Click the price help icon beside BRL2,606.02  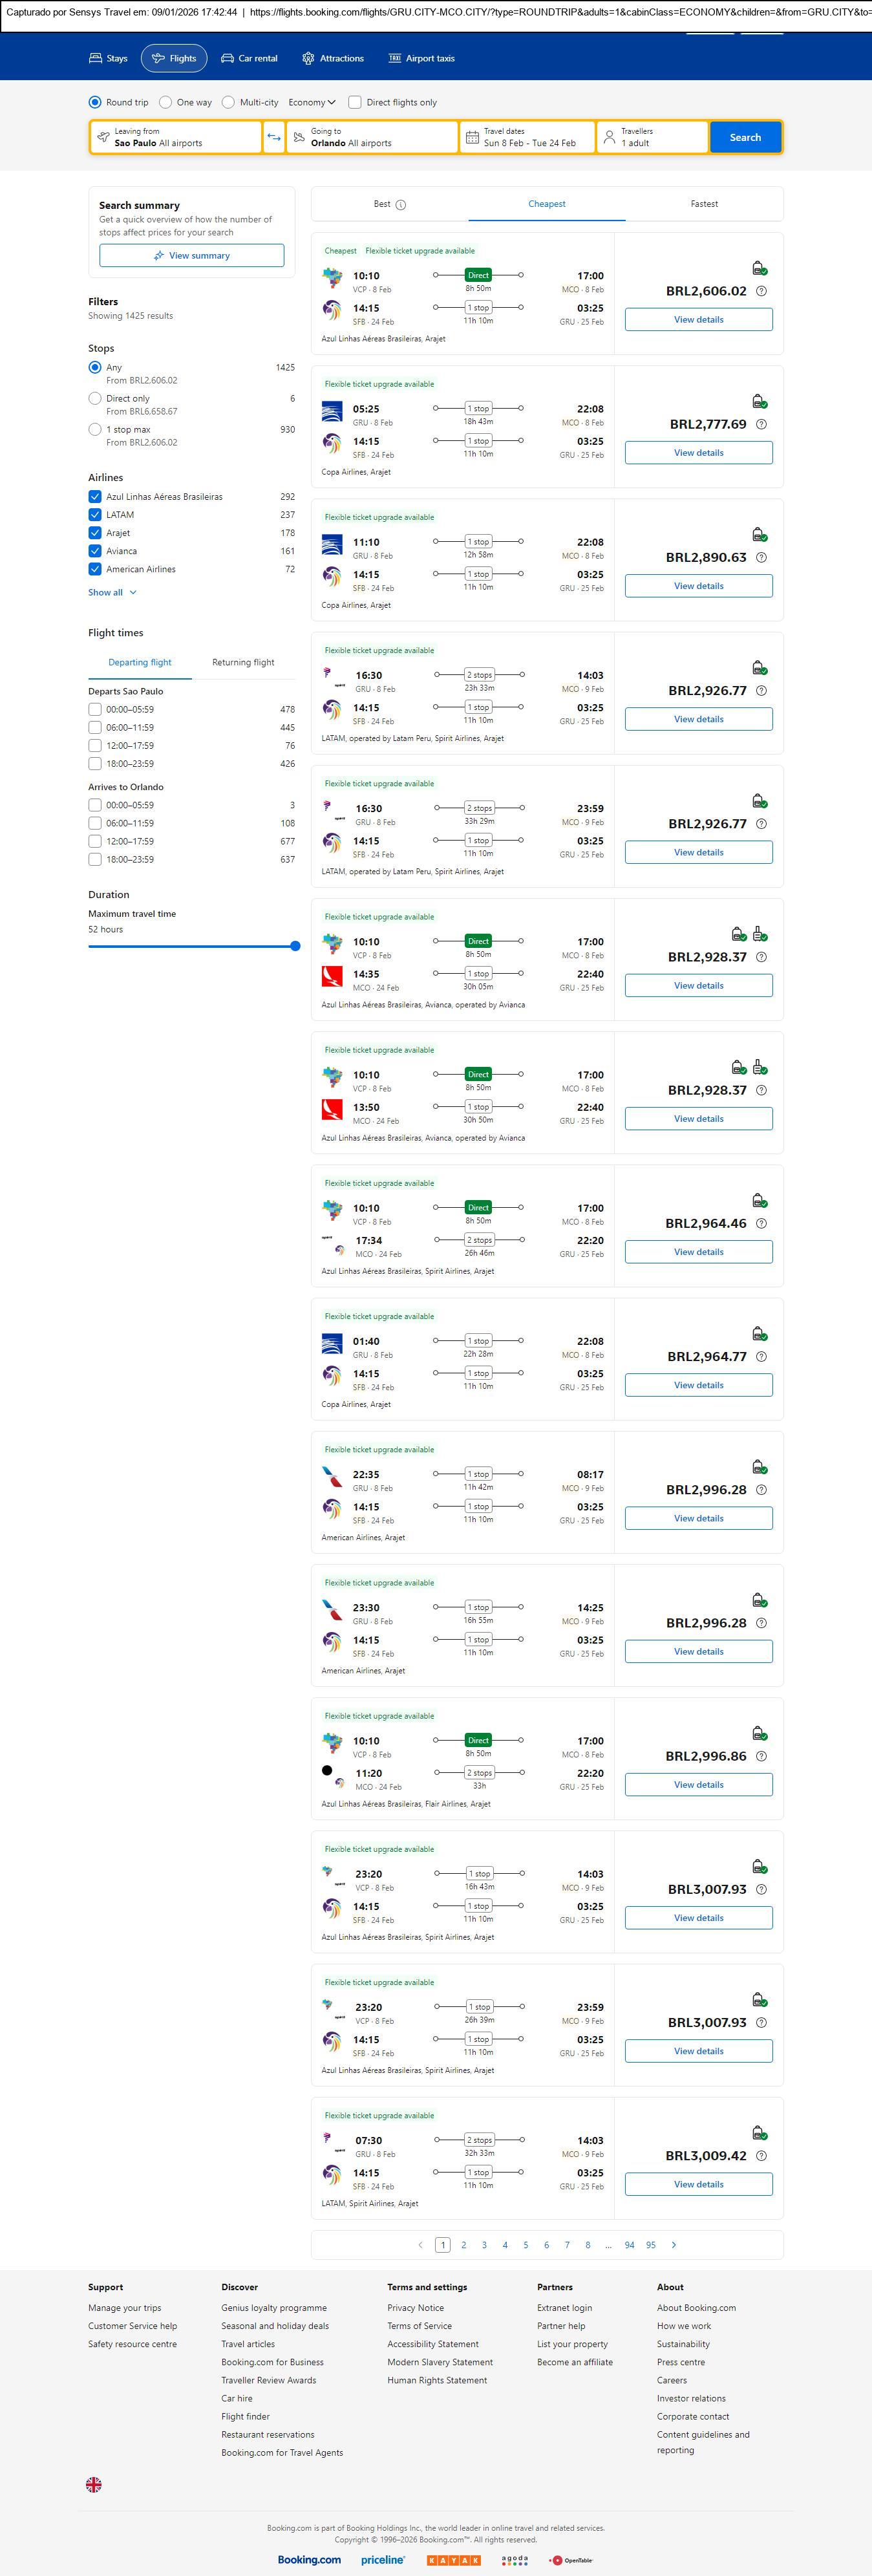tap(761, 292)
